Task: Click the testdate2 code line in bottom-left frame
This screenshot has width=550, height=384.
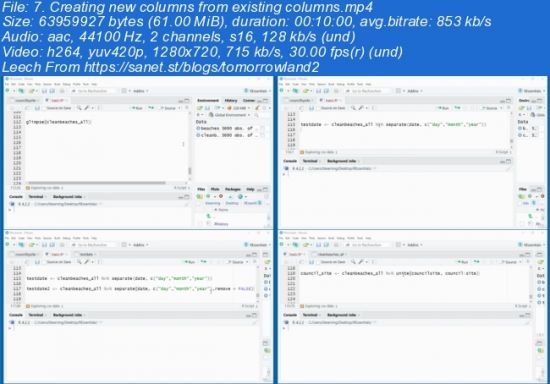Action: [x=140, y=289]
